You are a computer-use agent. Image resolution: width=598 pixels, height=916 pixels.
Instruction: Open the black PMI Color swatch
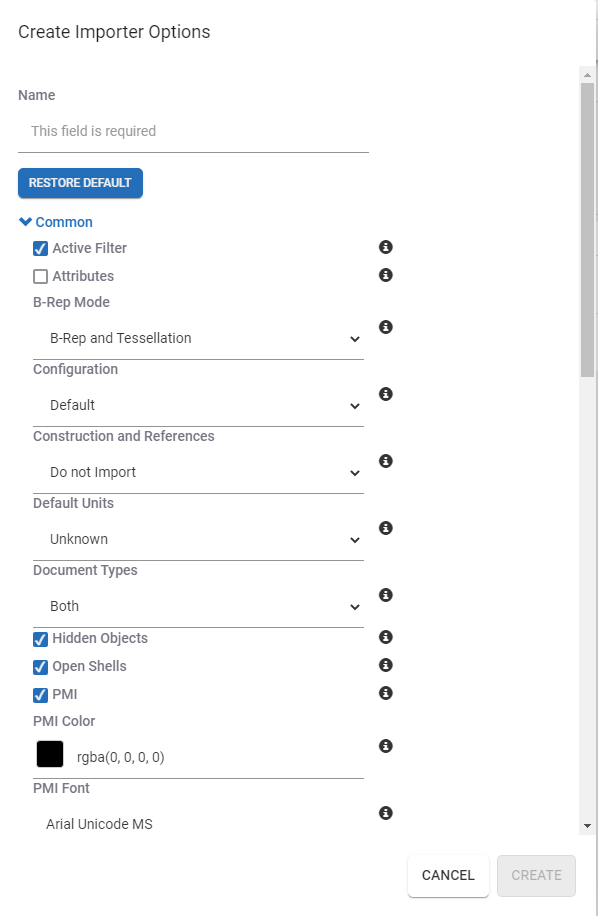point(50,754)
